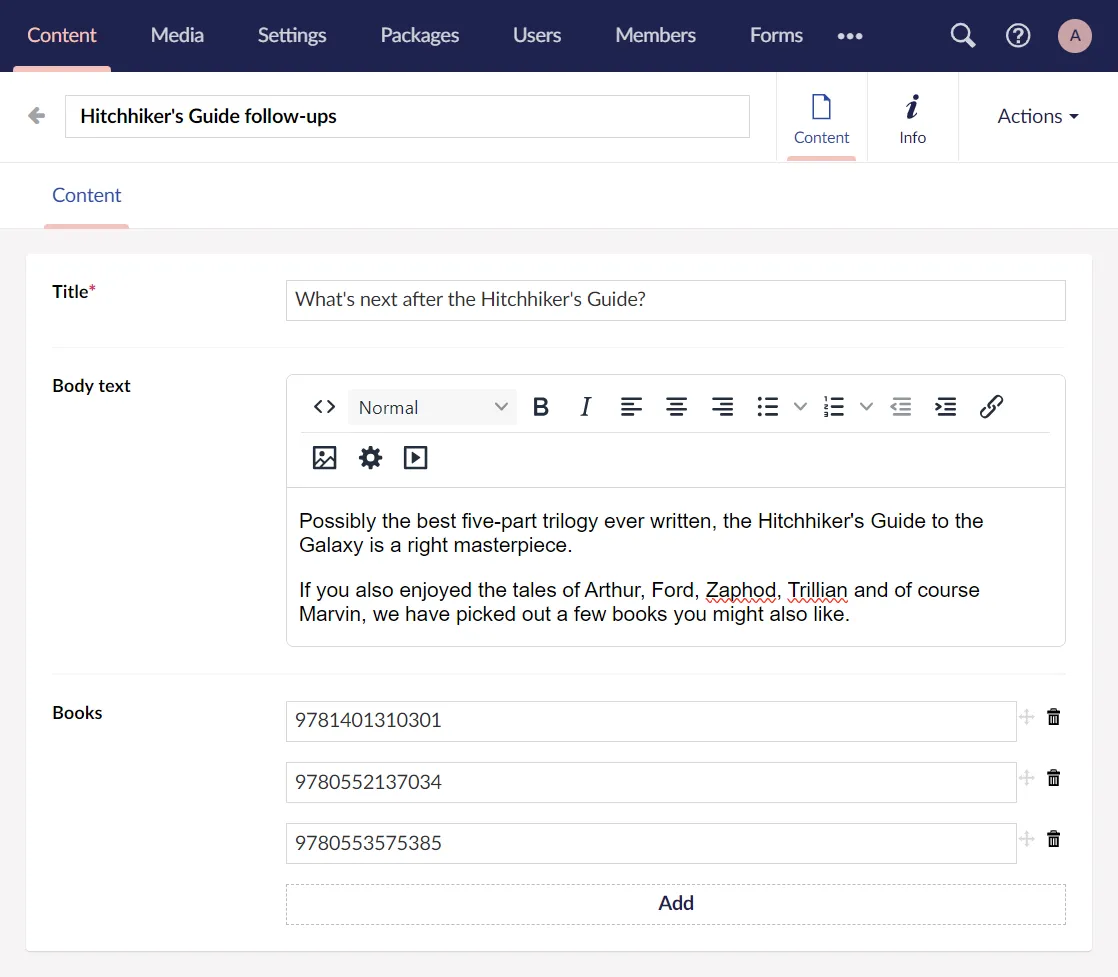Open the media picker image icon
The height and width of the screenshot is (977, 1118).
point(324,458)
